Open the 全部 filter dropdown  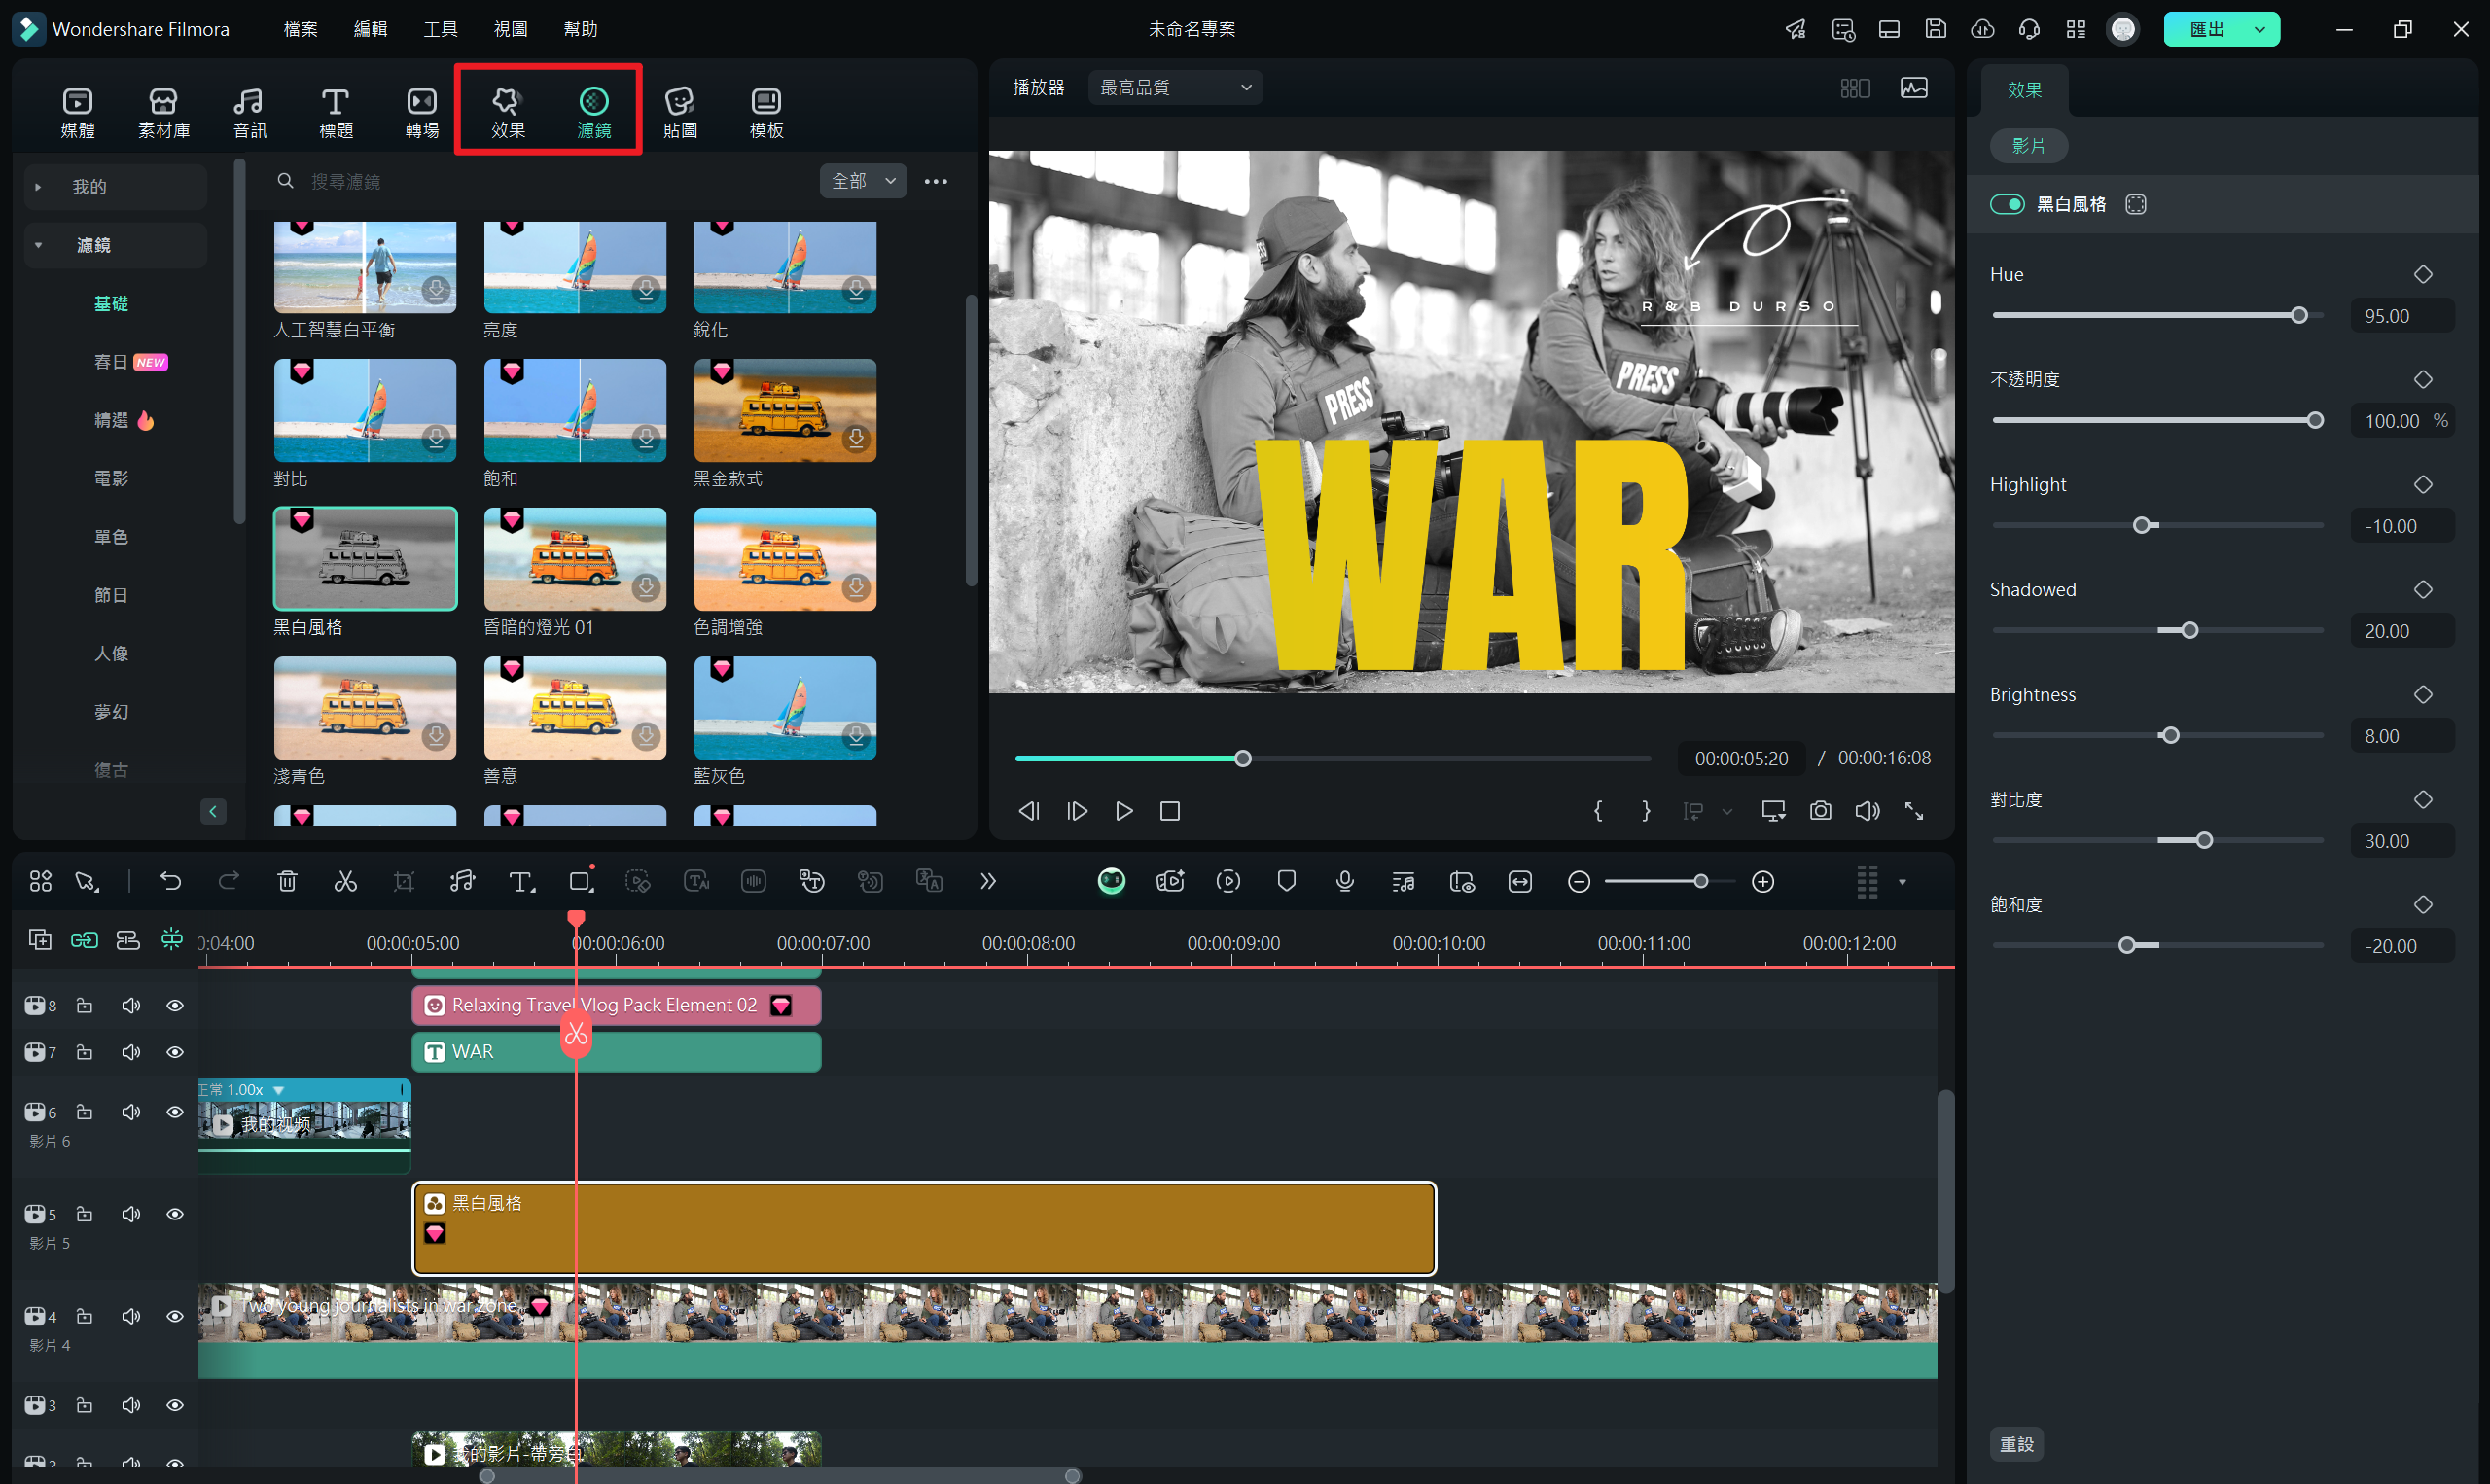[x=863, y=181]
